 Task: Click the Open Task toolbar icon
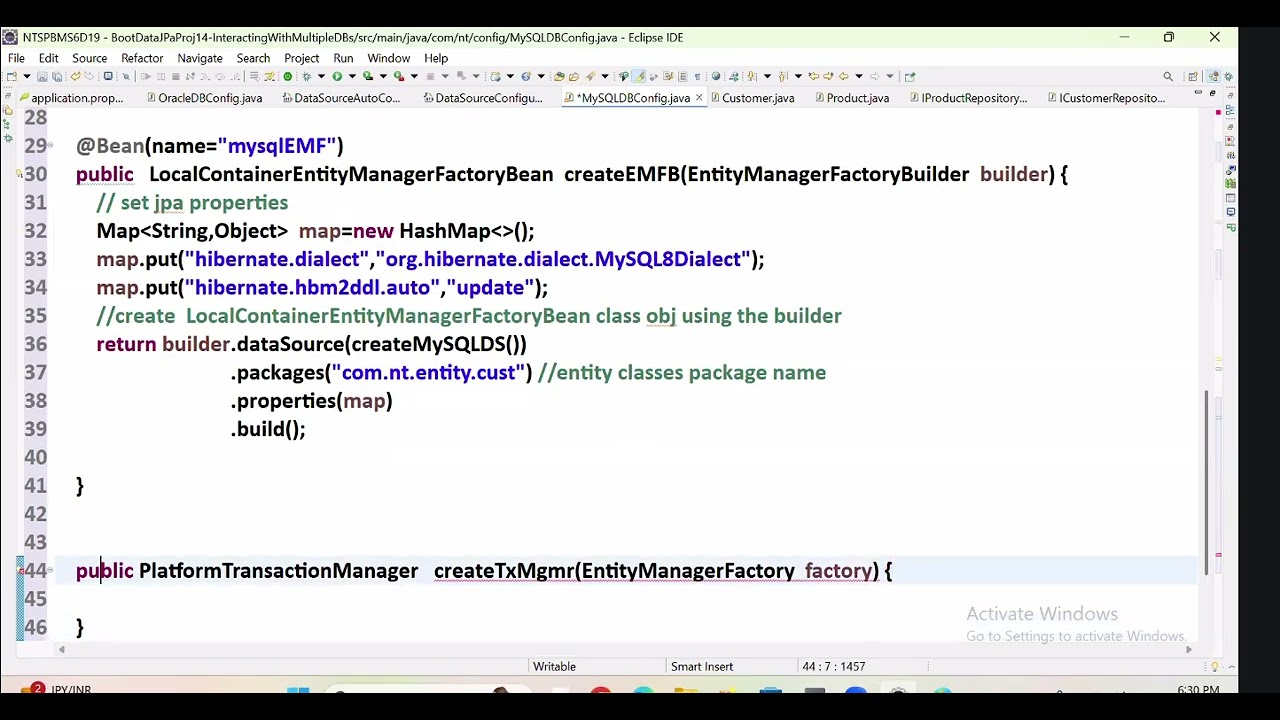[x=574, y=76]
